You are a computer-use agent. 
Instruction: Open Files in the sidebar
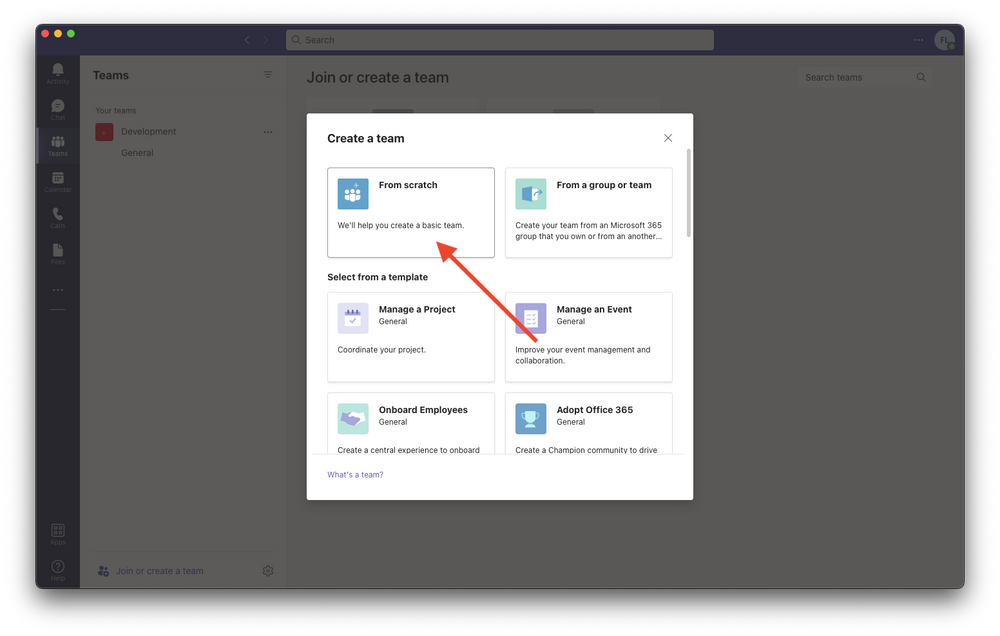pos(57,253)
